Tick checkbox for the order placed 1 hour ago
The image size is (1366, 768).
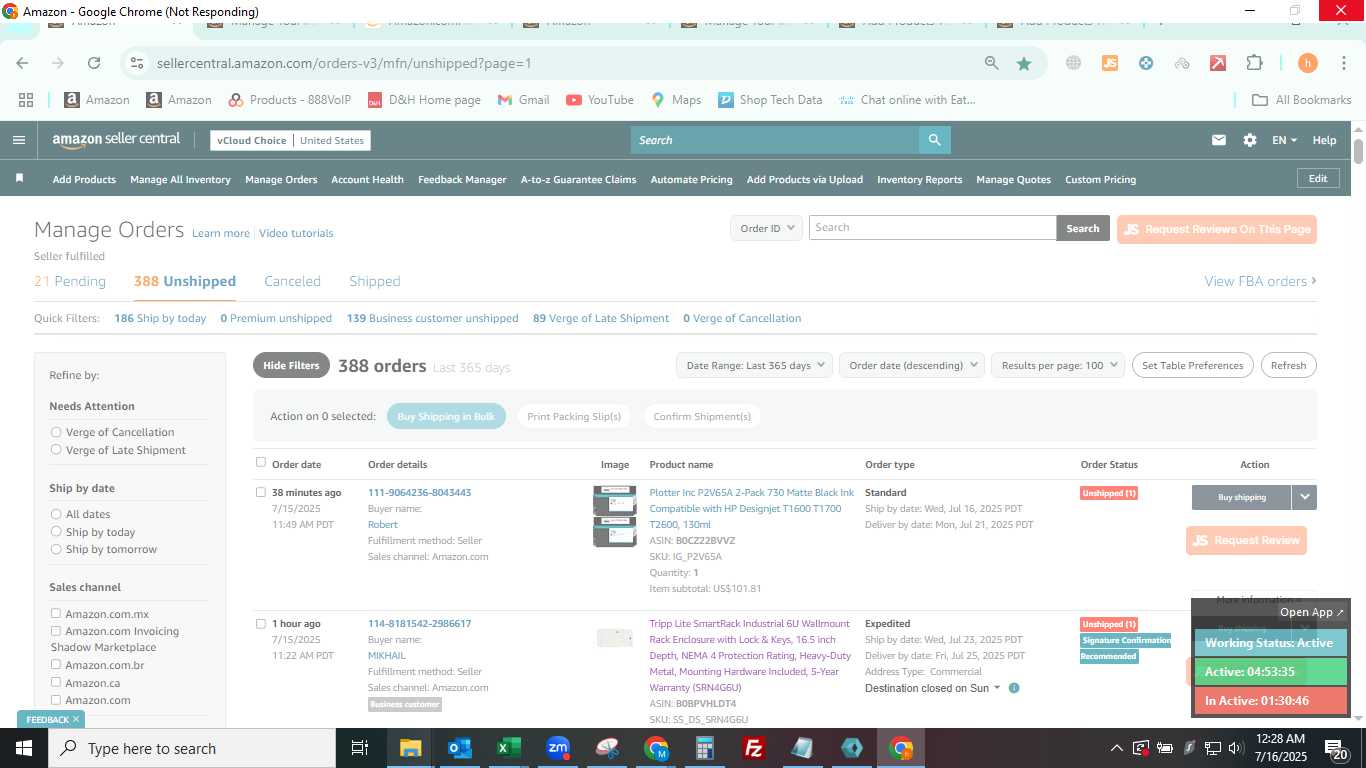tap(261, 623)
